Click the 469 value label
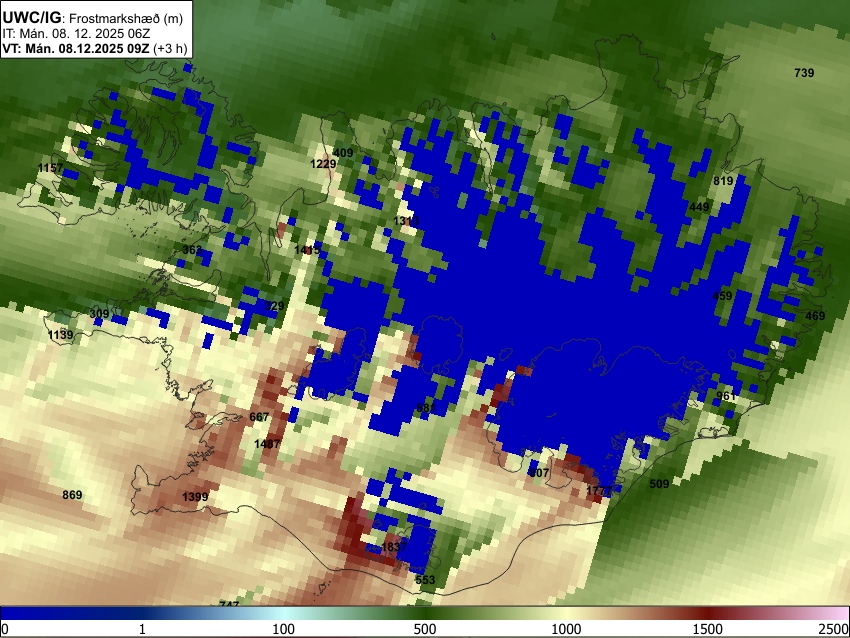850x638 pixels. [815, 316]
